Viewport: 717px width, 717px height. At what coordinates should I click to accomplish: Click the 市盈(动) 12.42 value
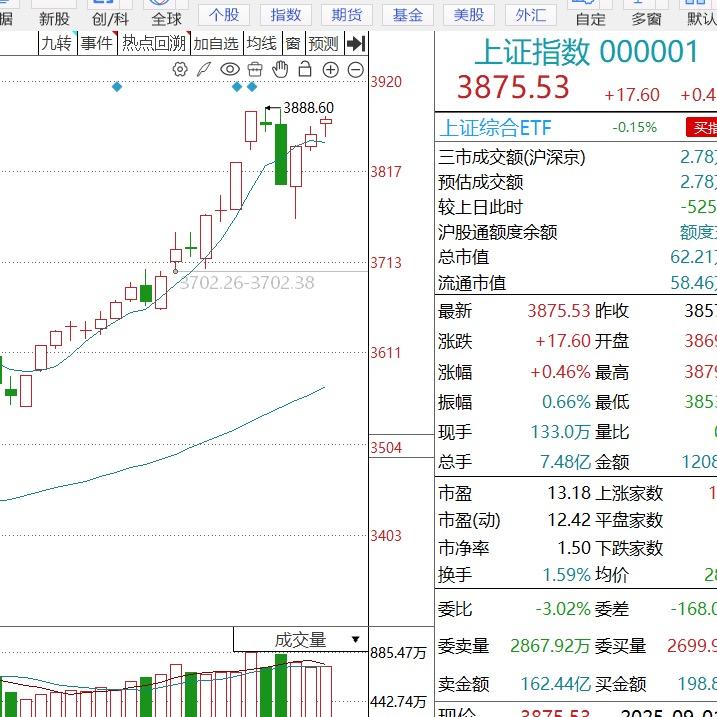pyautogui.click(x=569, y=520)
